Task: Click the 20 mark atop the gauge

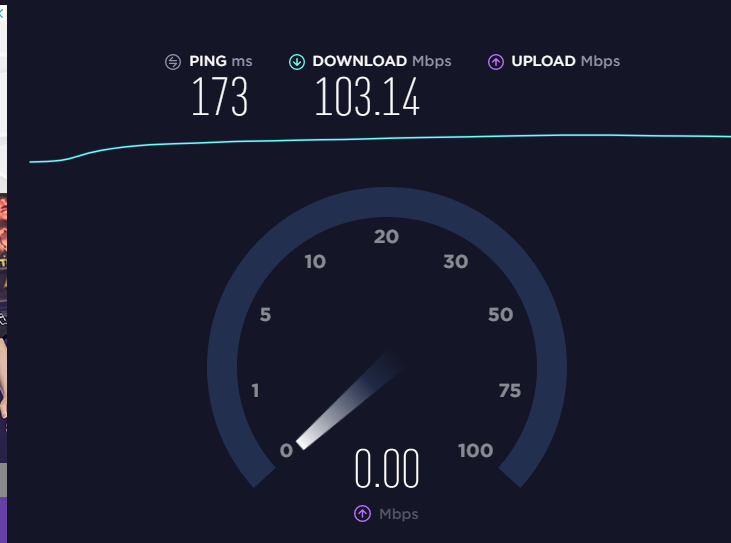Action: pyautogui.click(x=386, y=237)
